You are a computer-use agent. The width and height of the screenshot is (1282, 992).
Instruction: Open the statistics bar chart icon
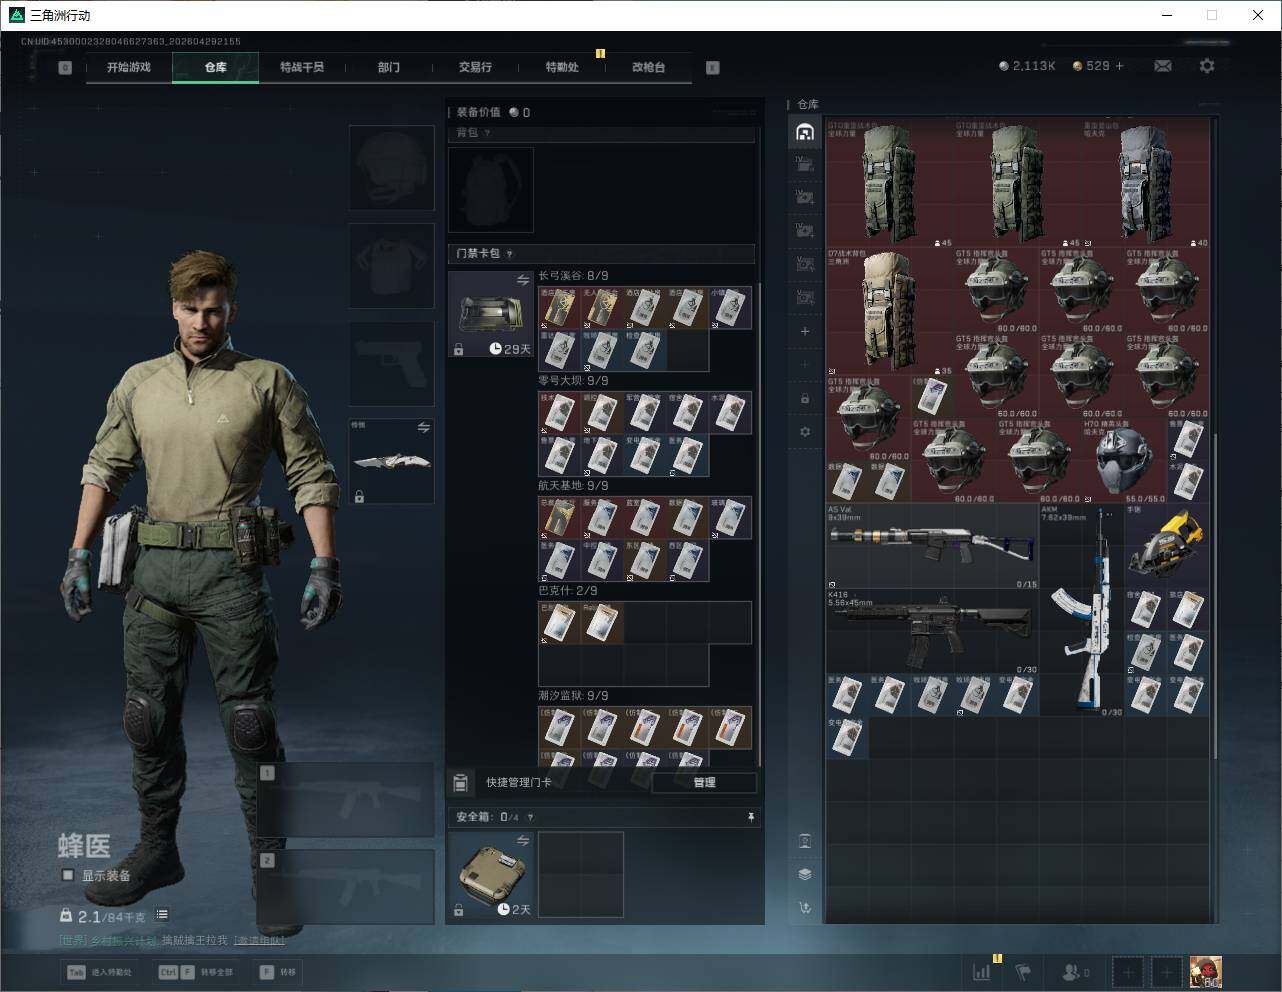[x=982, y=971]
